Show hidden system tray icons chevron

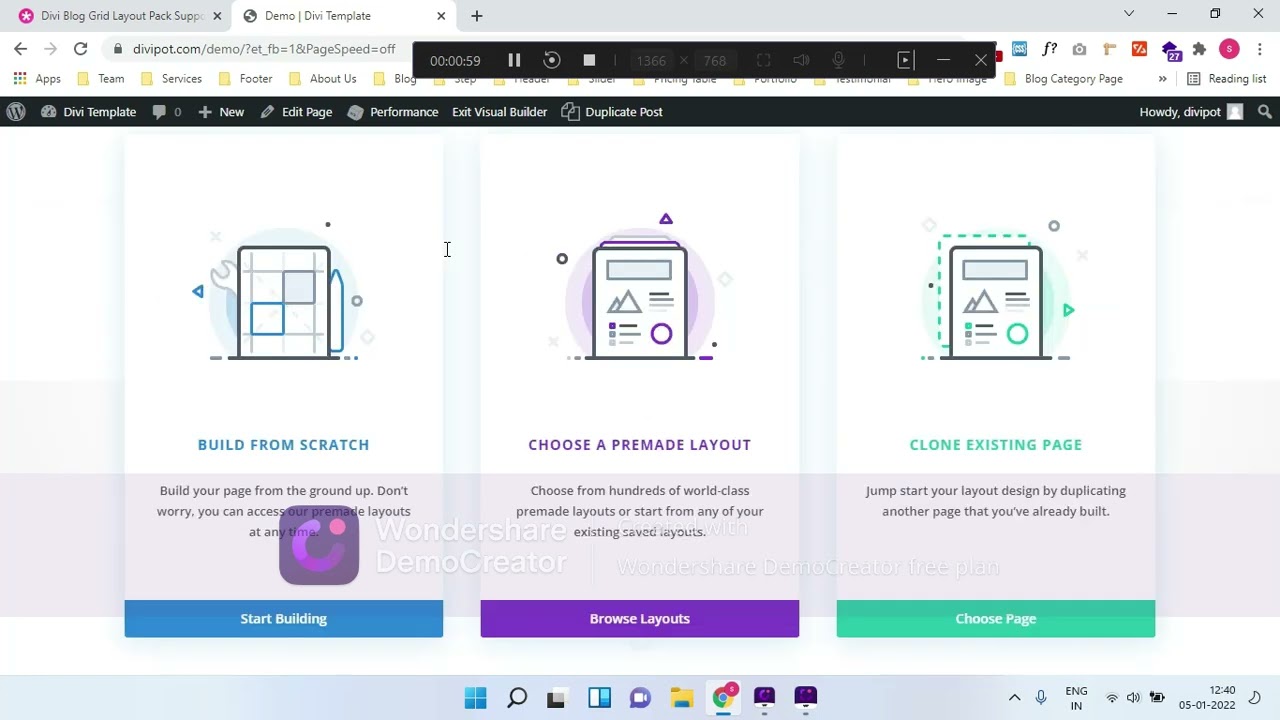click(1014, 697)
